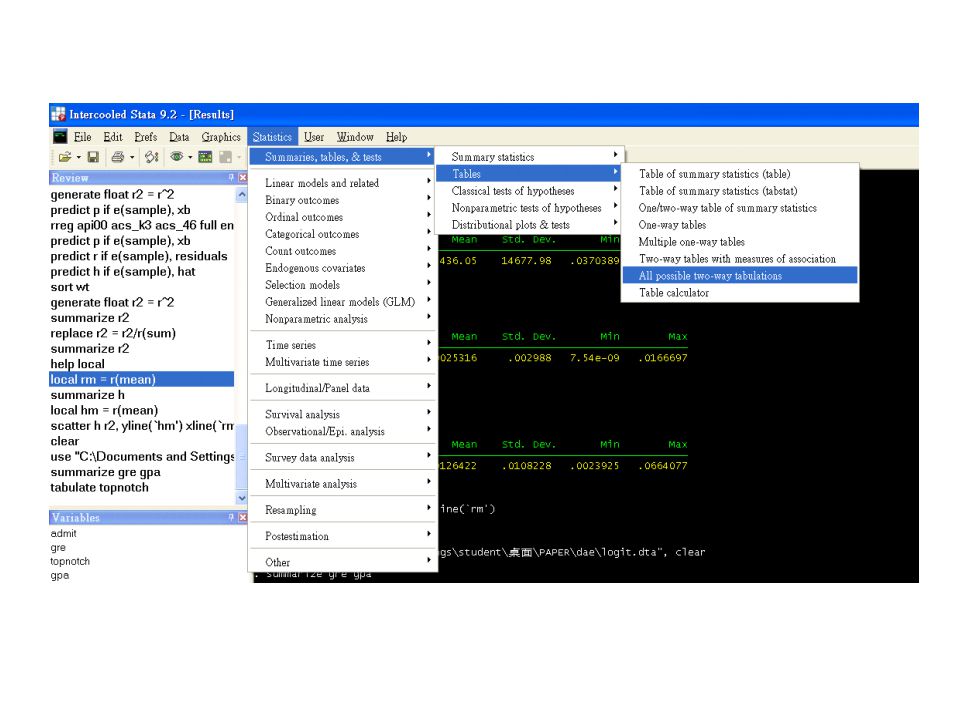Close the Review panel

(x=242, y=178)
